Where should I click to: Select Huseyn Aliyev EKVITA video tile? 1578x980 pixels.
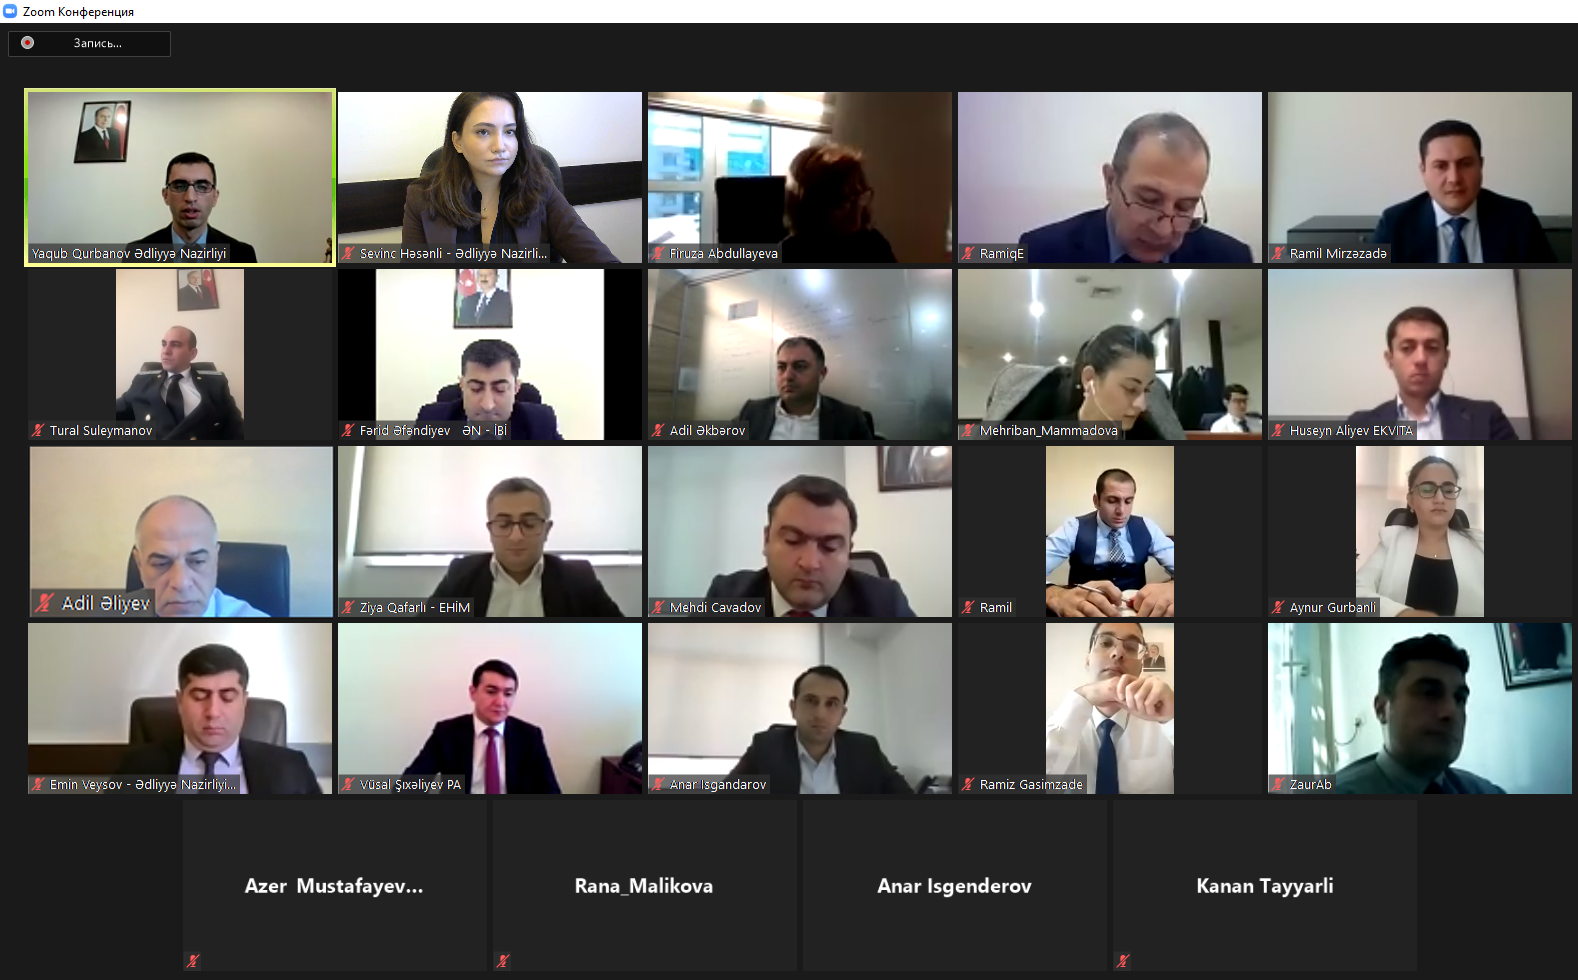1420,354
